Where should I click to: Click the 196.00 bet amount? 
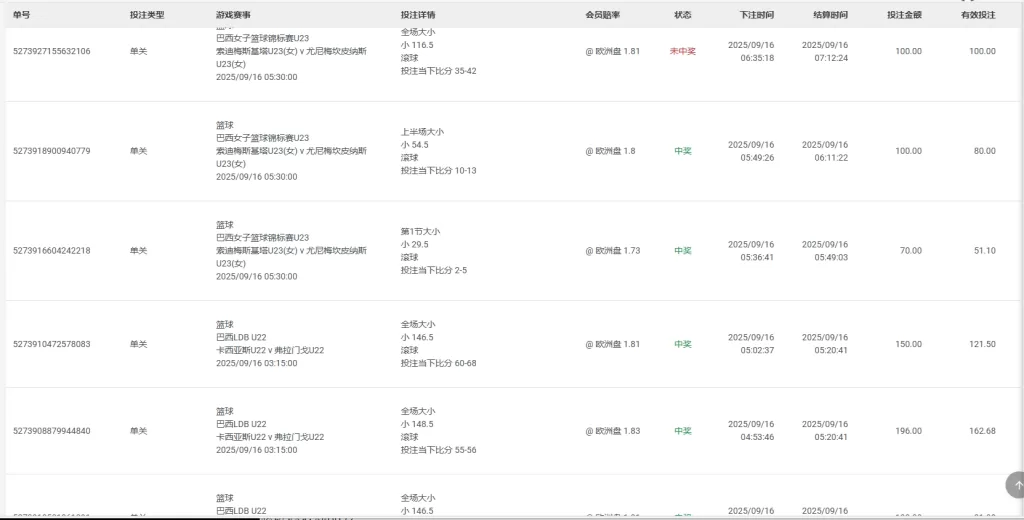point(909,431)
